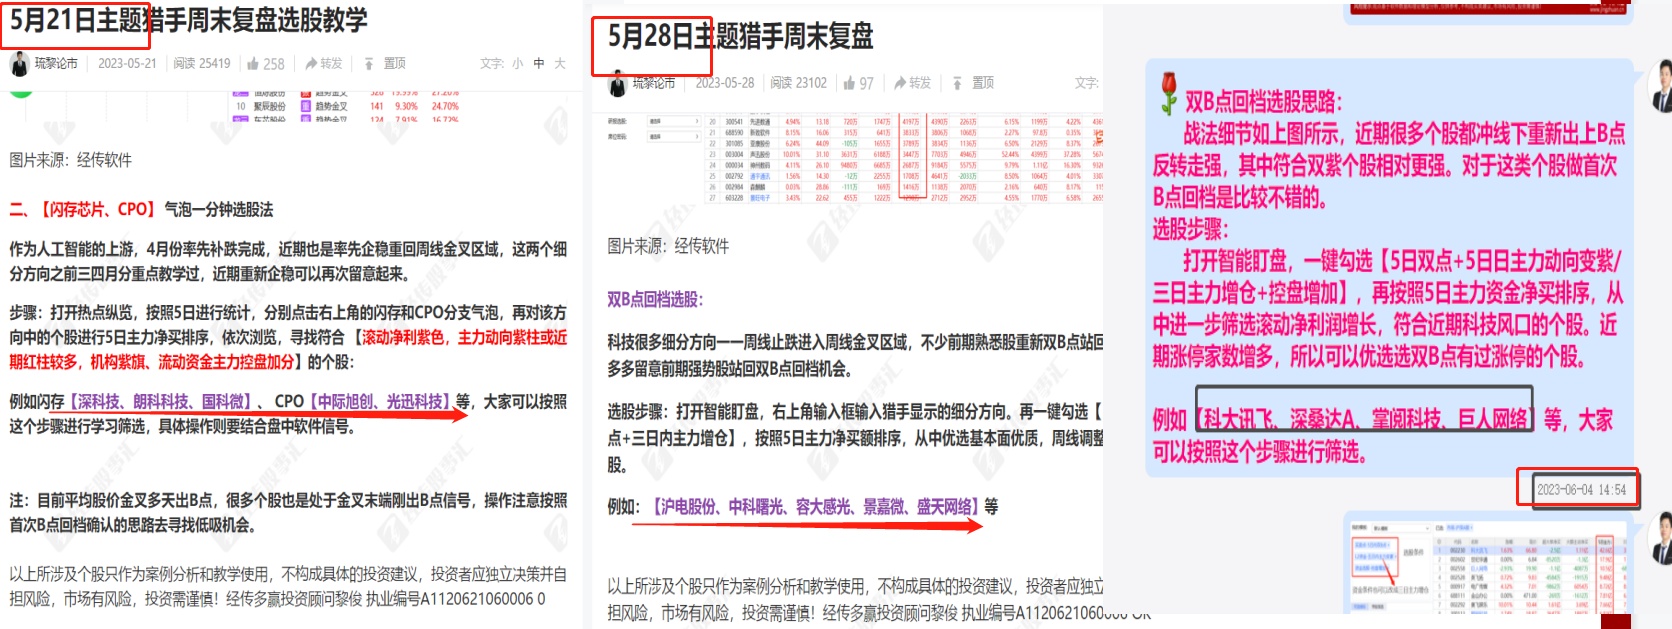The width and height of the screenshot is (1672, 629).
Task: Click the rose emoji in the chat message
Action: 1167,93
